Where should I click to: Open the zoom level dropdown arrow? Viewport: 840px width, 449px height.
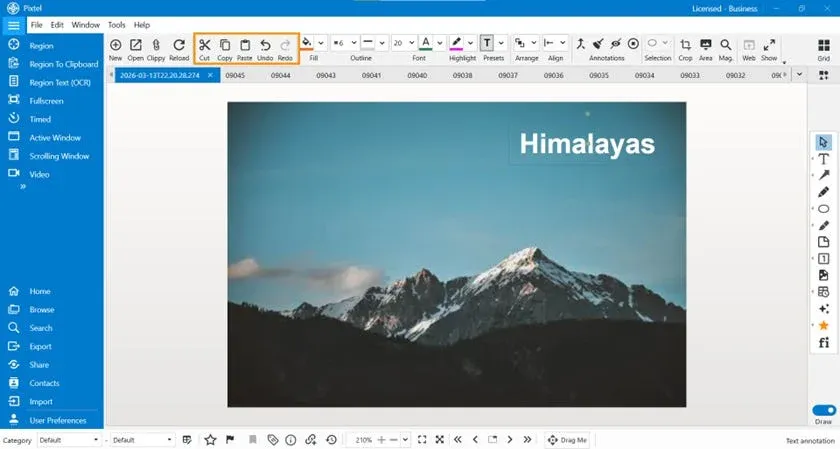pyautogui.click(x=406, y=440)
